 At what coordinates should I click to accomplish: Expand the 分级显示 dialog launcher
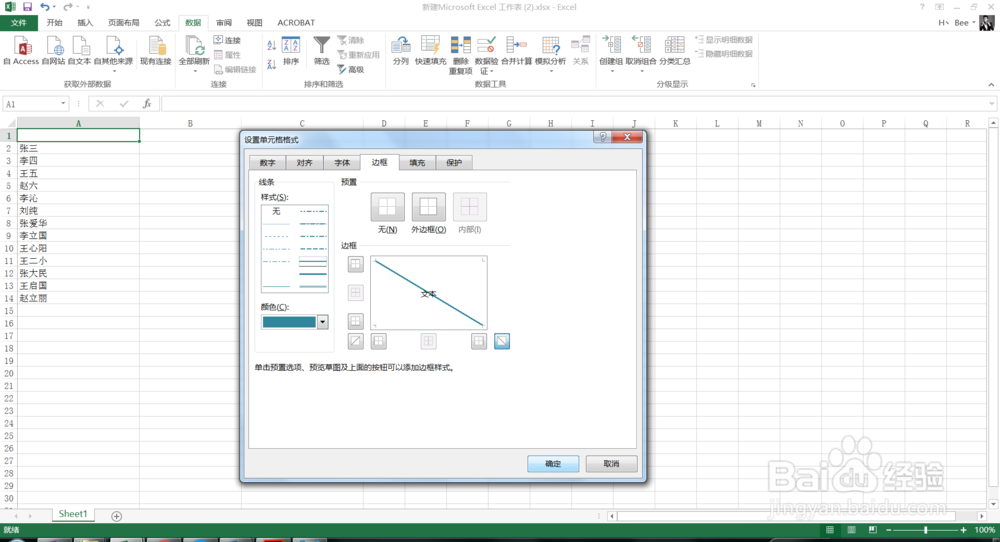(x=753, y=85)
